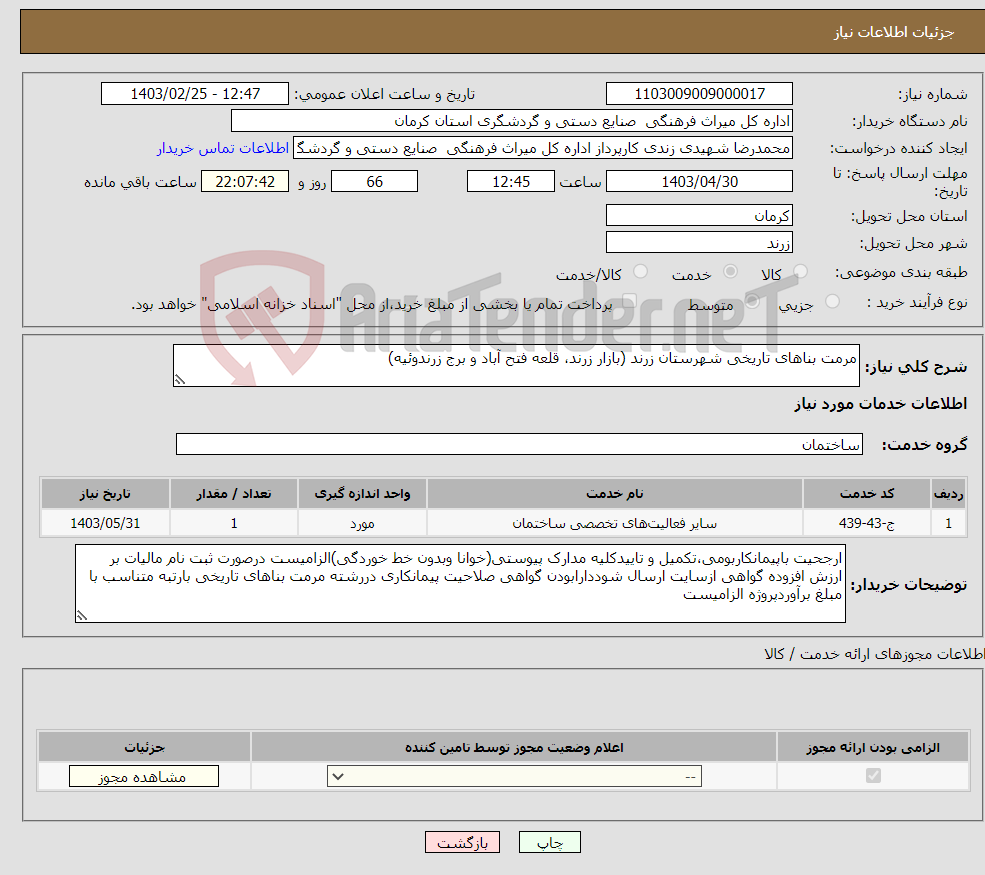Click the announcement date field 1403/02/25 - 12:47
The height and width of the screenshot is (875, 985).
coord(195,94)
